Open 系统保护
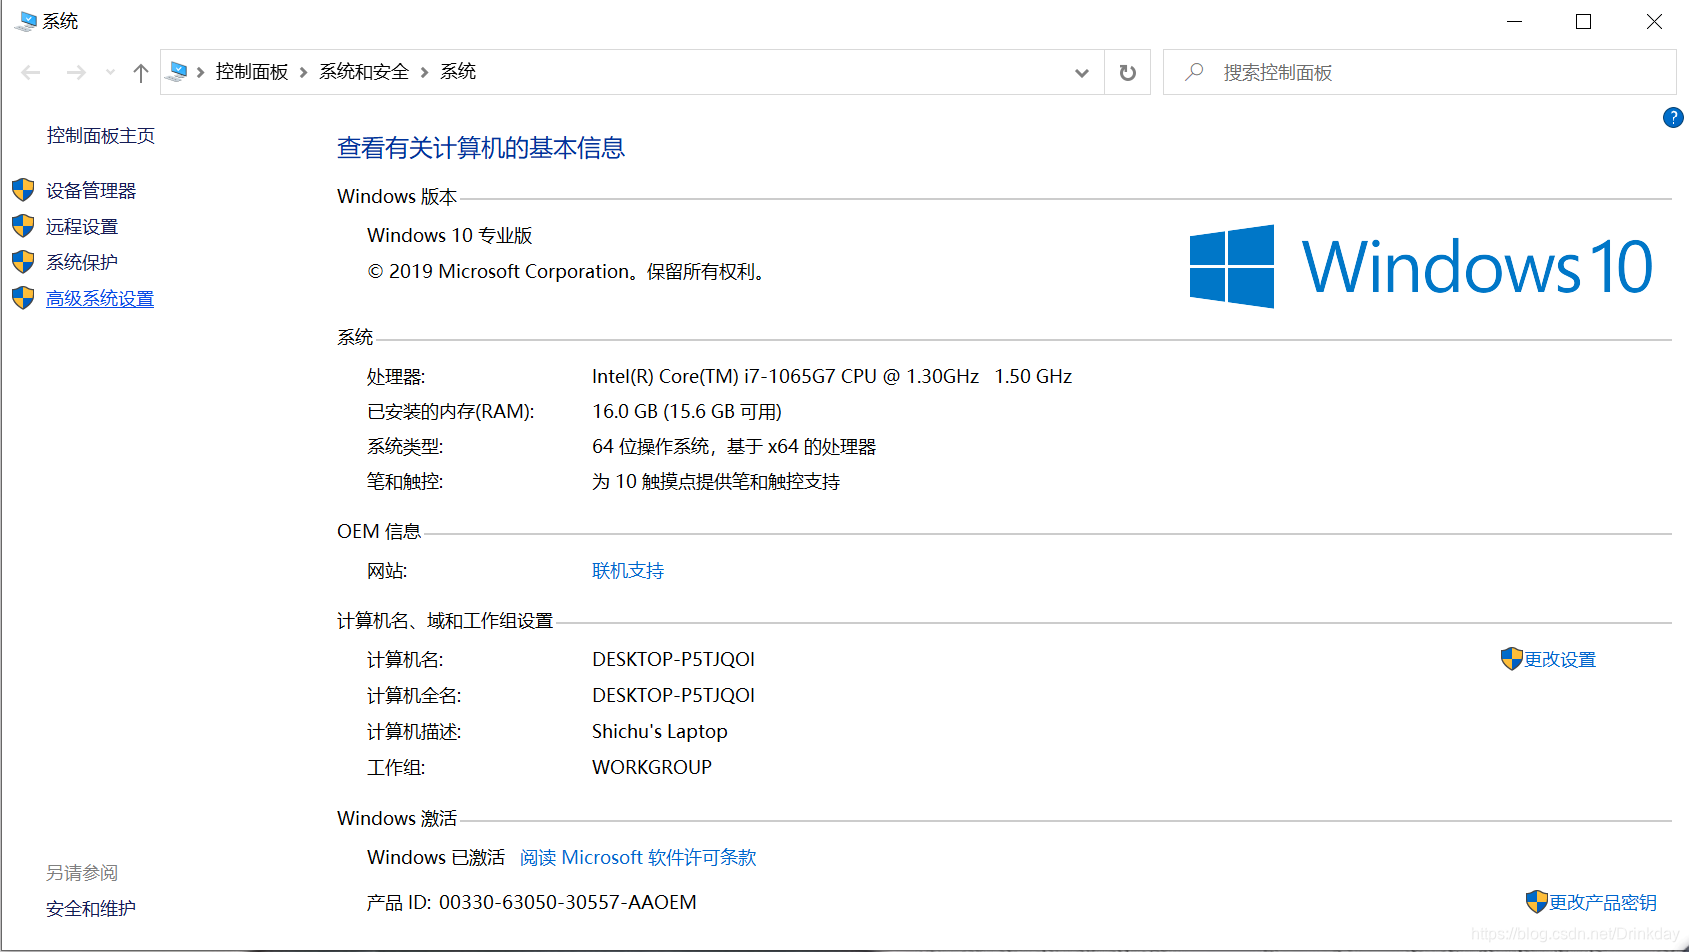 (82, 262)
